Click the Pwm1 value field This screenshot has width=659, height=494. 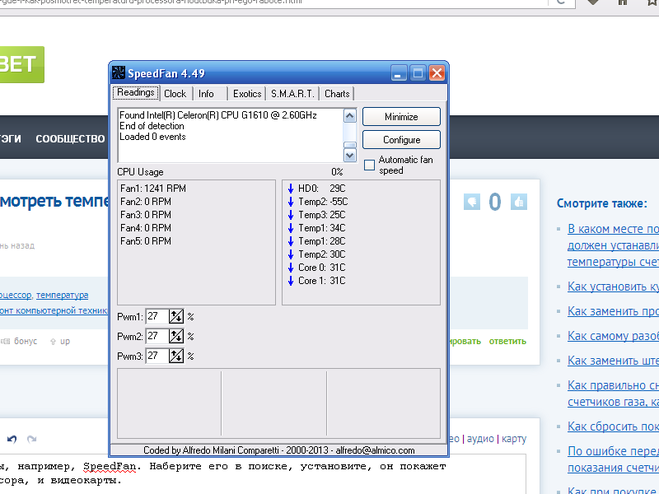click(x=157, y=316)
